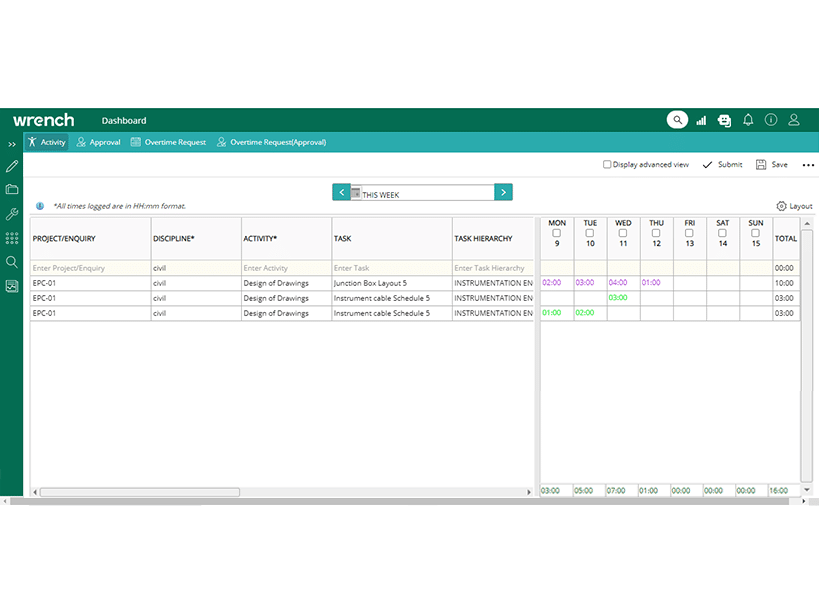
Task: Open the chat messages icon
Action: [724, 121]
